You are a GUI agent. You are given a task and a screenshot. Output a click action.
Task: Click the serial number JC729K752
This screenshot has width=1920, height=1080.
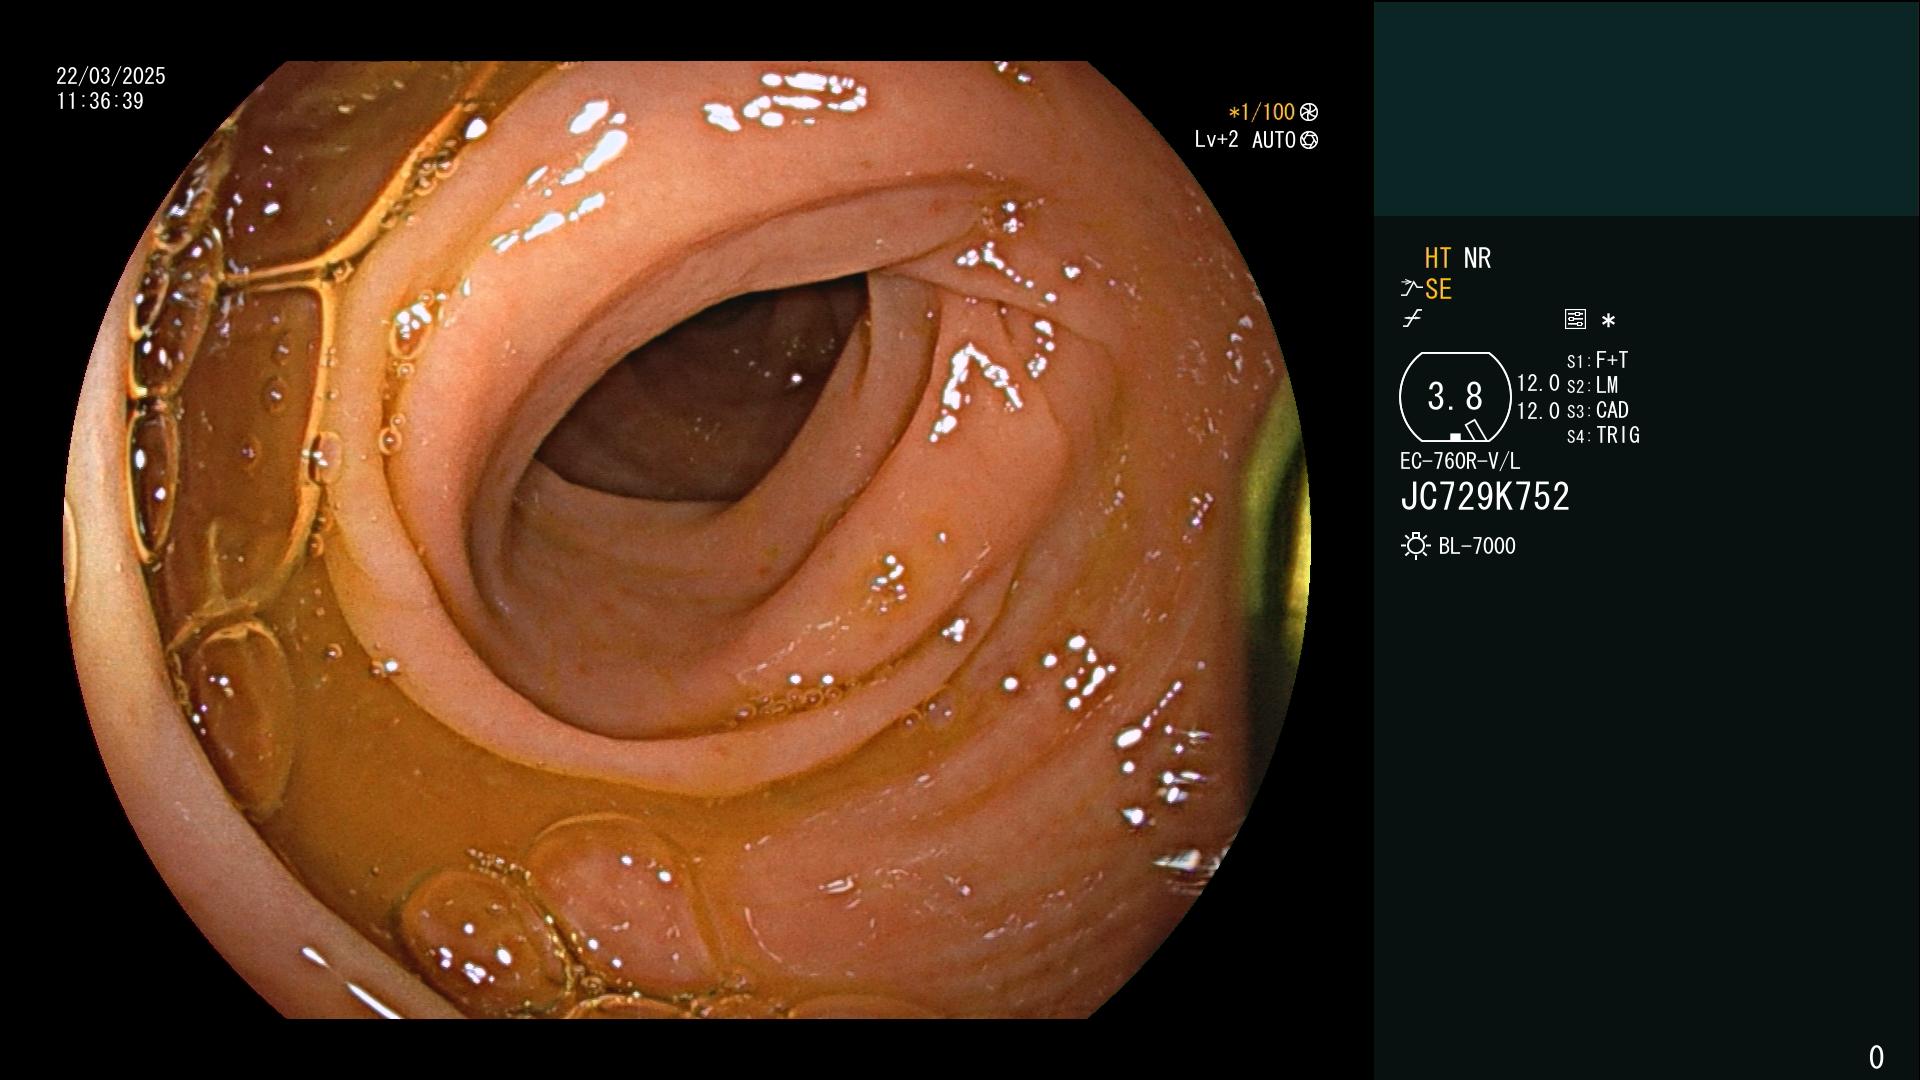click(x=1485, y=497)
